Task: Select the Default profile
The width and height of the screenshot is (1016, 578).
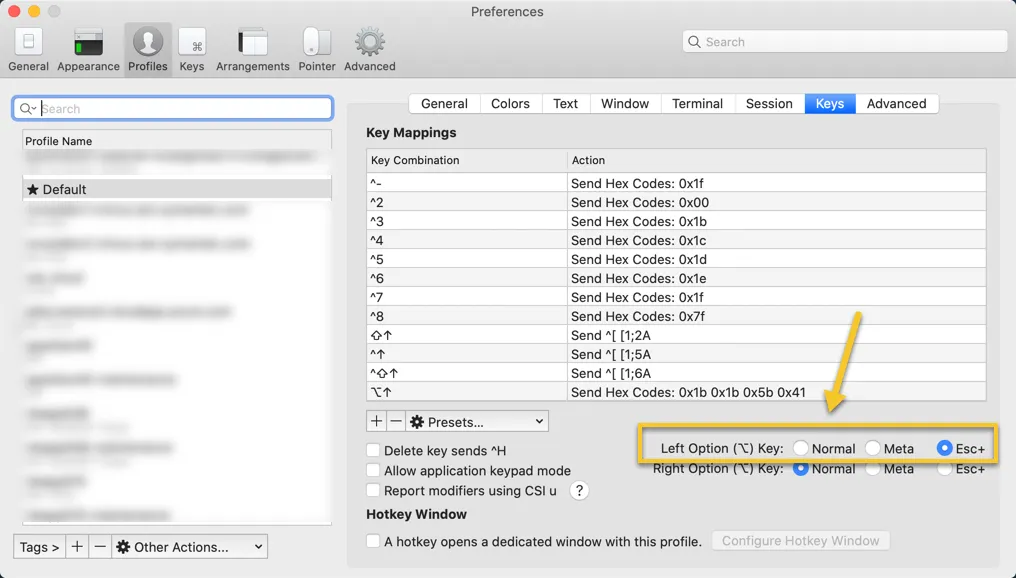Action: click(177, 189)
